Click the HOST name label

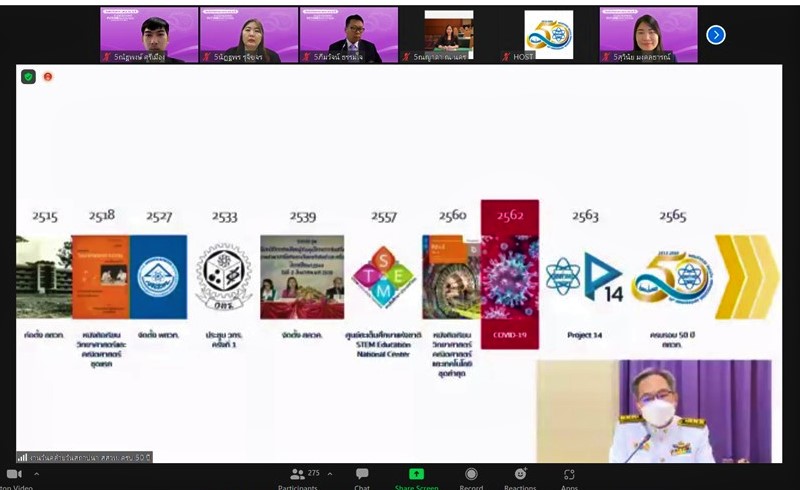click(523, 57)
